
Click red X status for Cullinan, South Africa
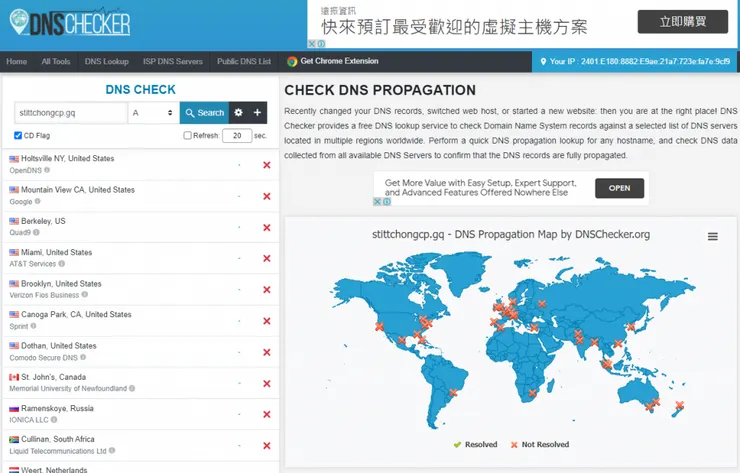click(x=267, y=446)
